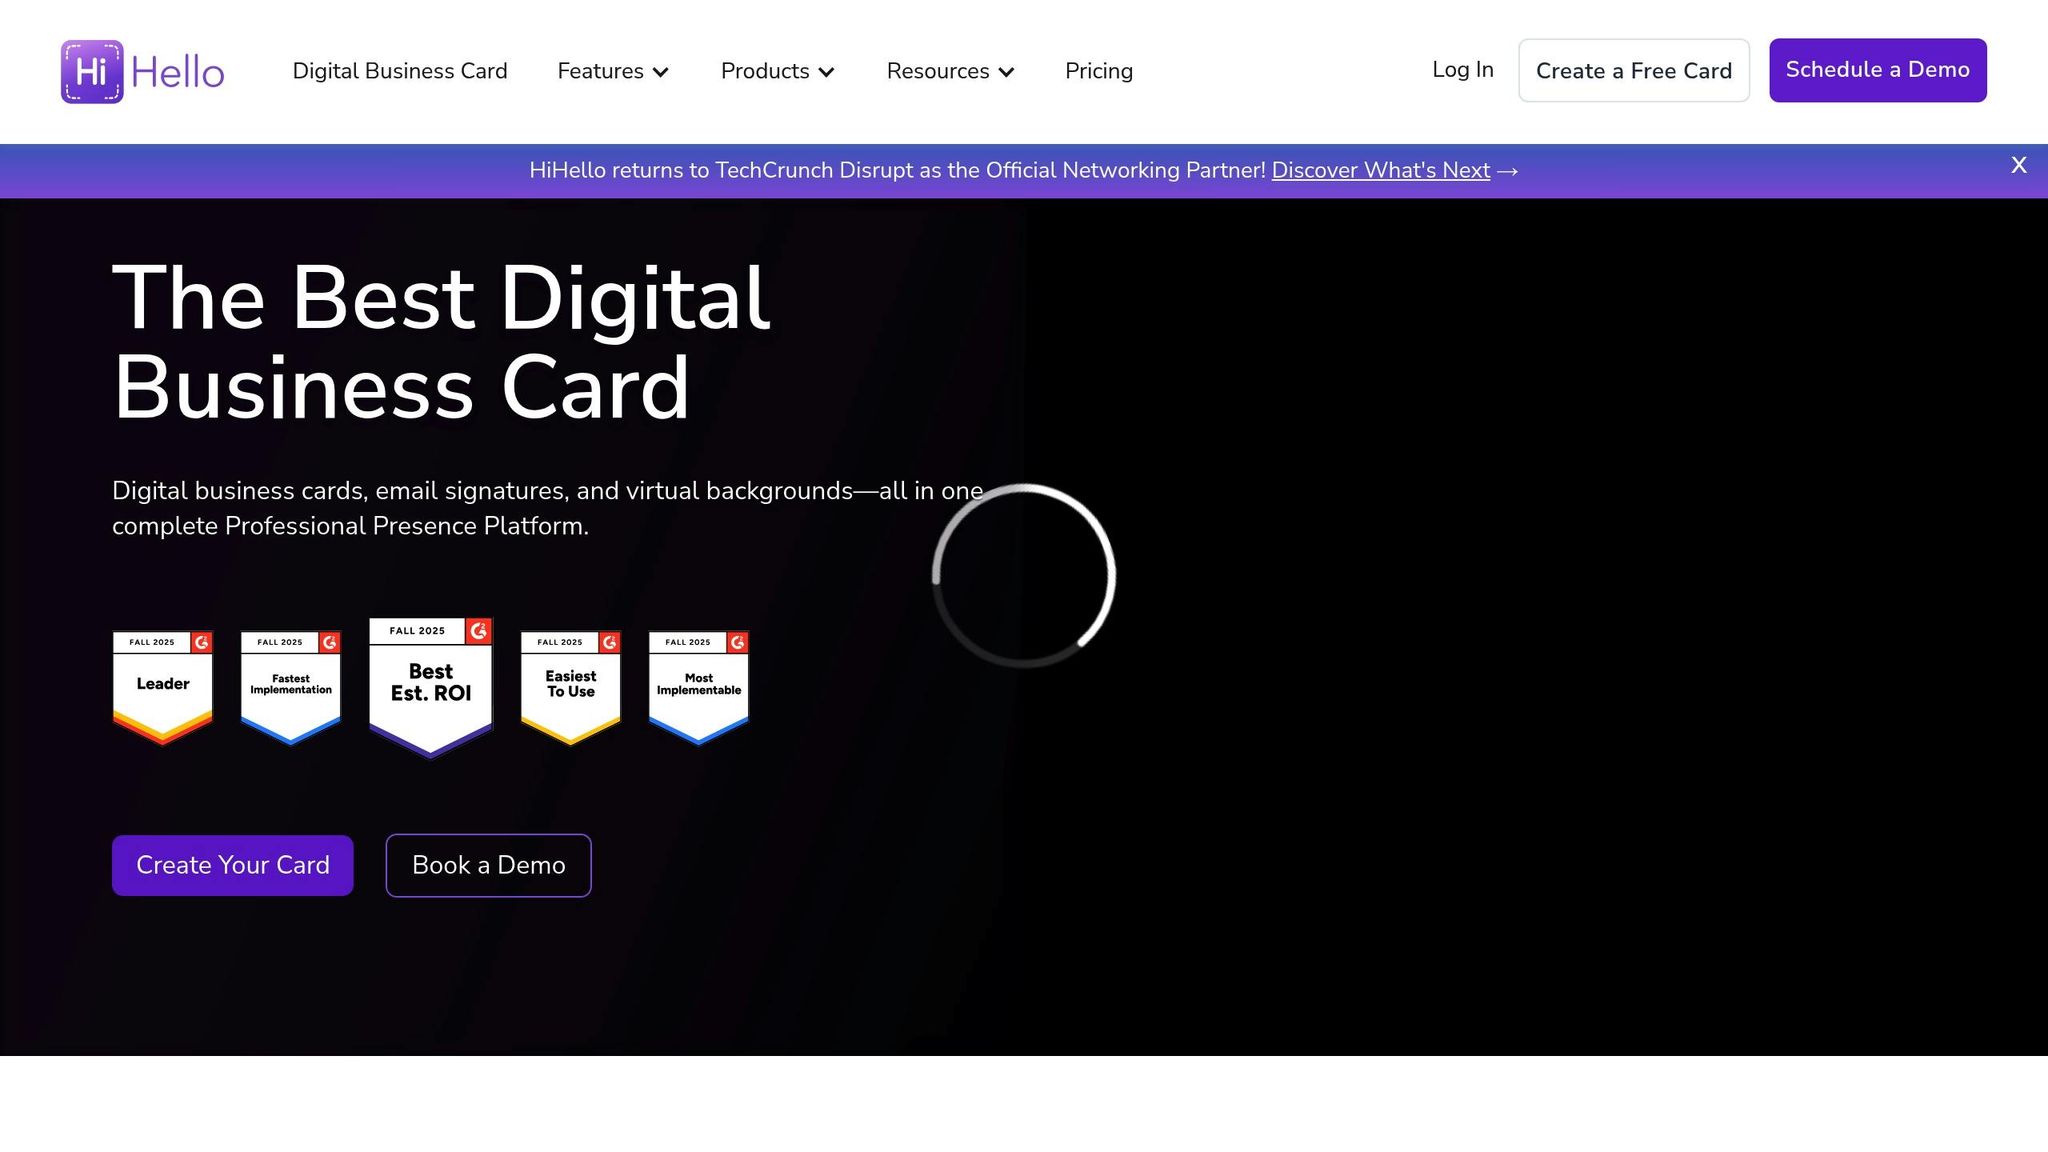Click the Fastest Implementation badge

tap(291, 686)
